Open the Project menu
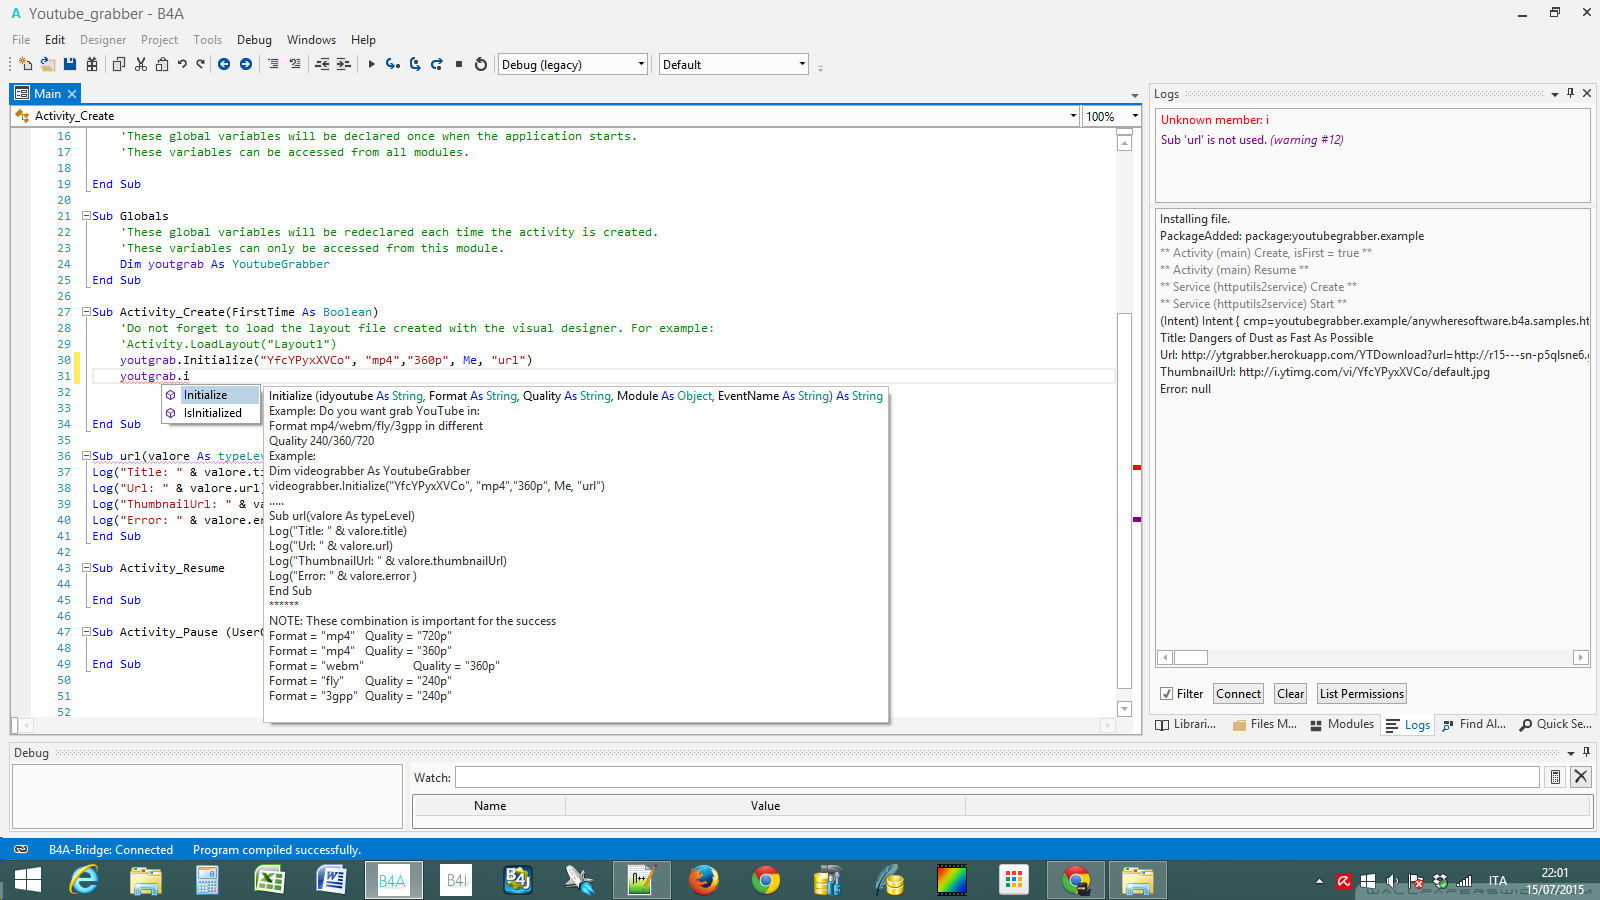Image resolution: width=1600 pixels, height=900 pixels. (x=159, y=40)
